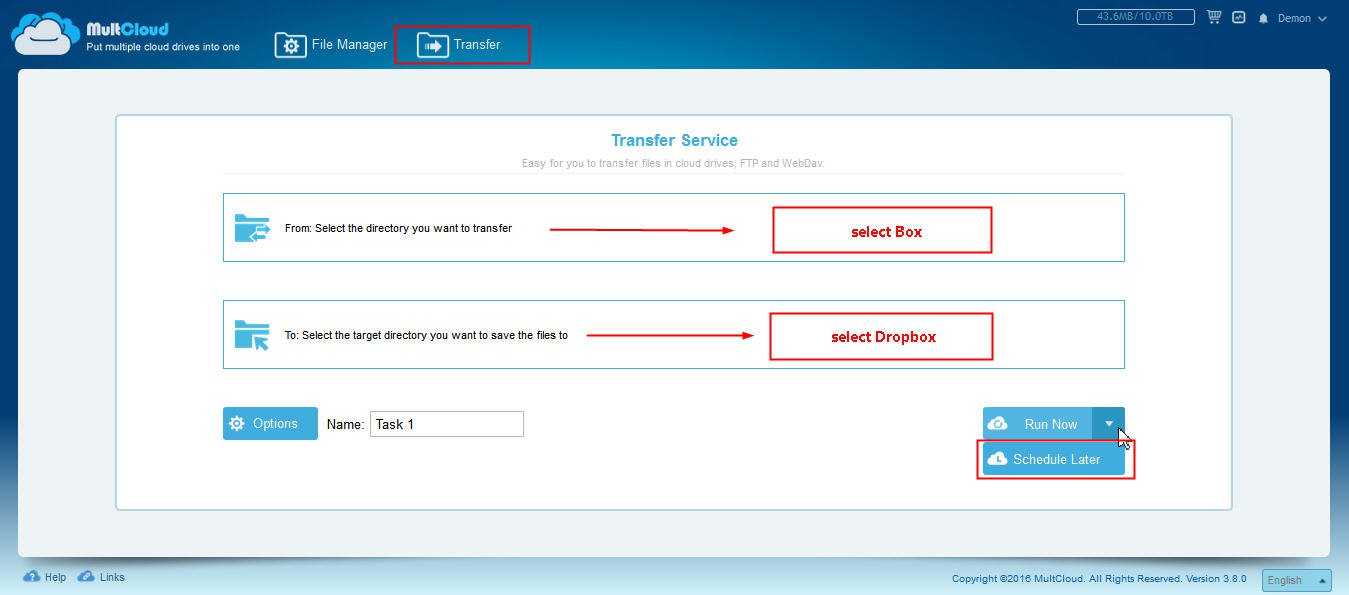
Task: Select the From directory field
Action: pos(673,228)
